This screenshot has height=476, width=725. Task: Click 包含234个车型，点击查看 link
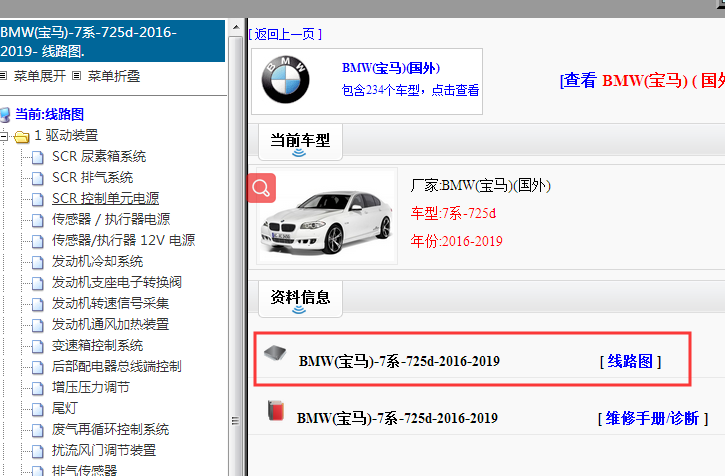point(410,90)
